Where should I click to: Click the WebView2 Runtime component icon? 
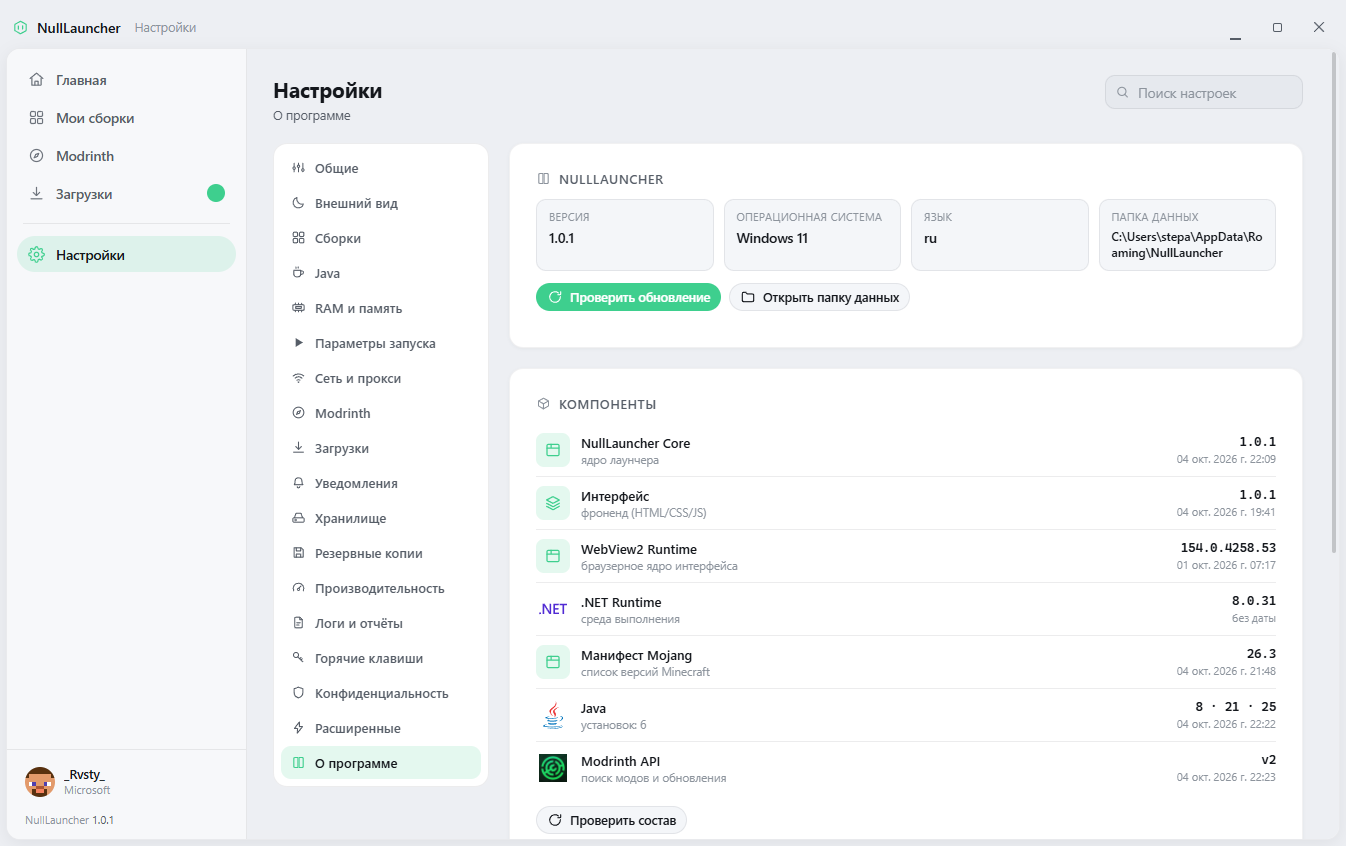[x=553, y=556]
